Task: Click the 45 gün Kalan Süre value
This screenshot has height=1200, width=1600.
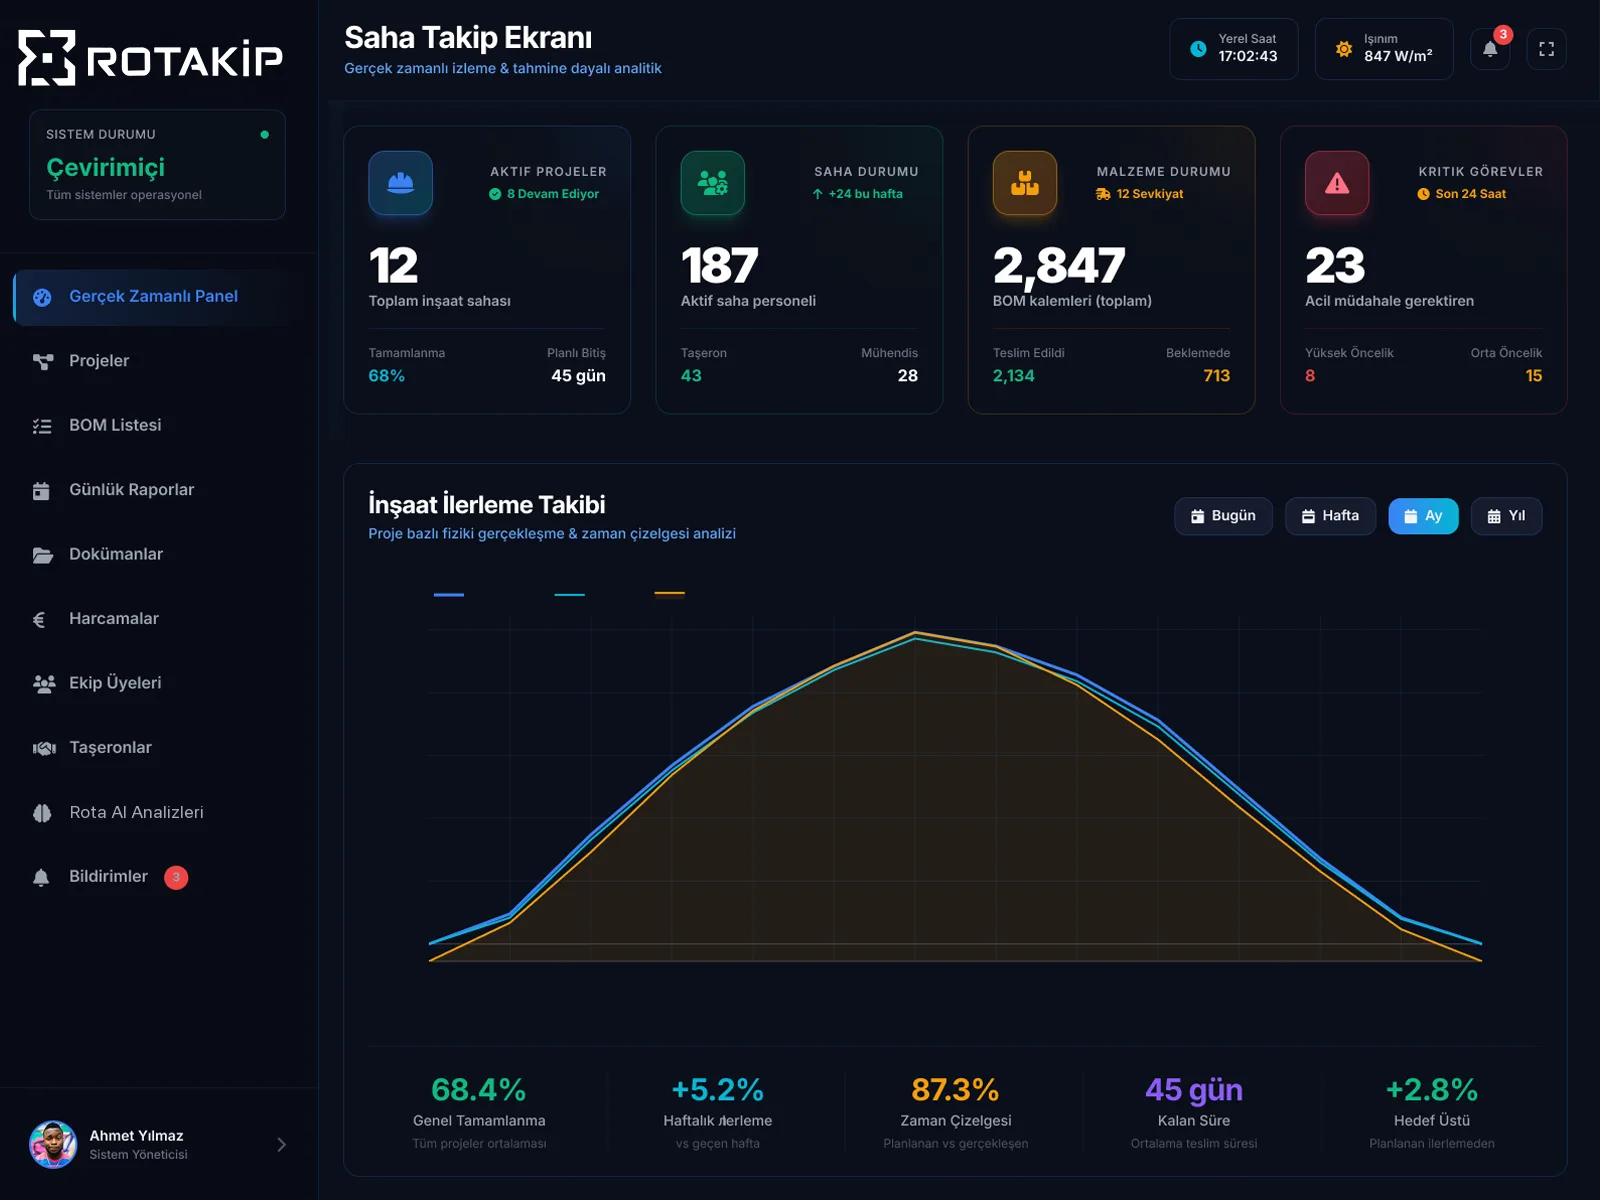Action: click(x=1194, y=1089)
